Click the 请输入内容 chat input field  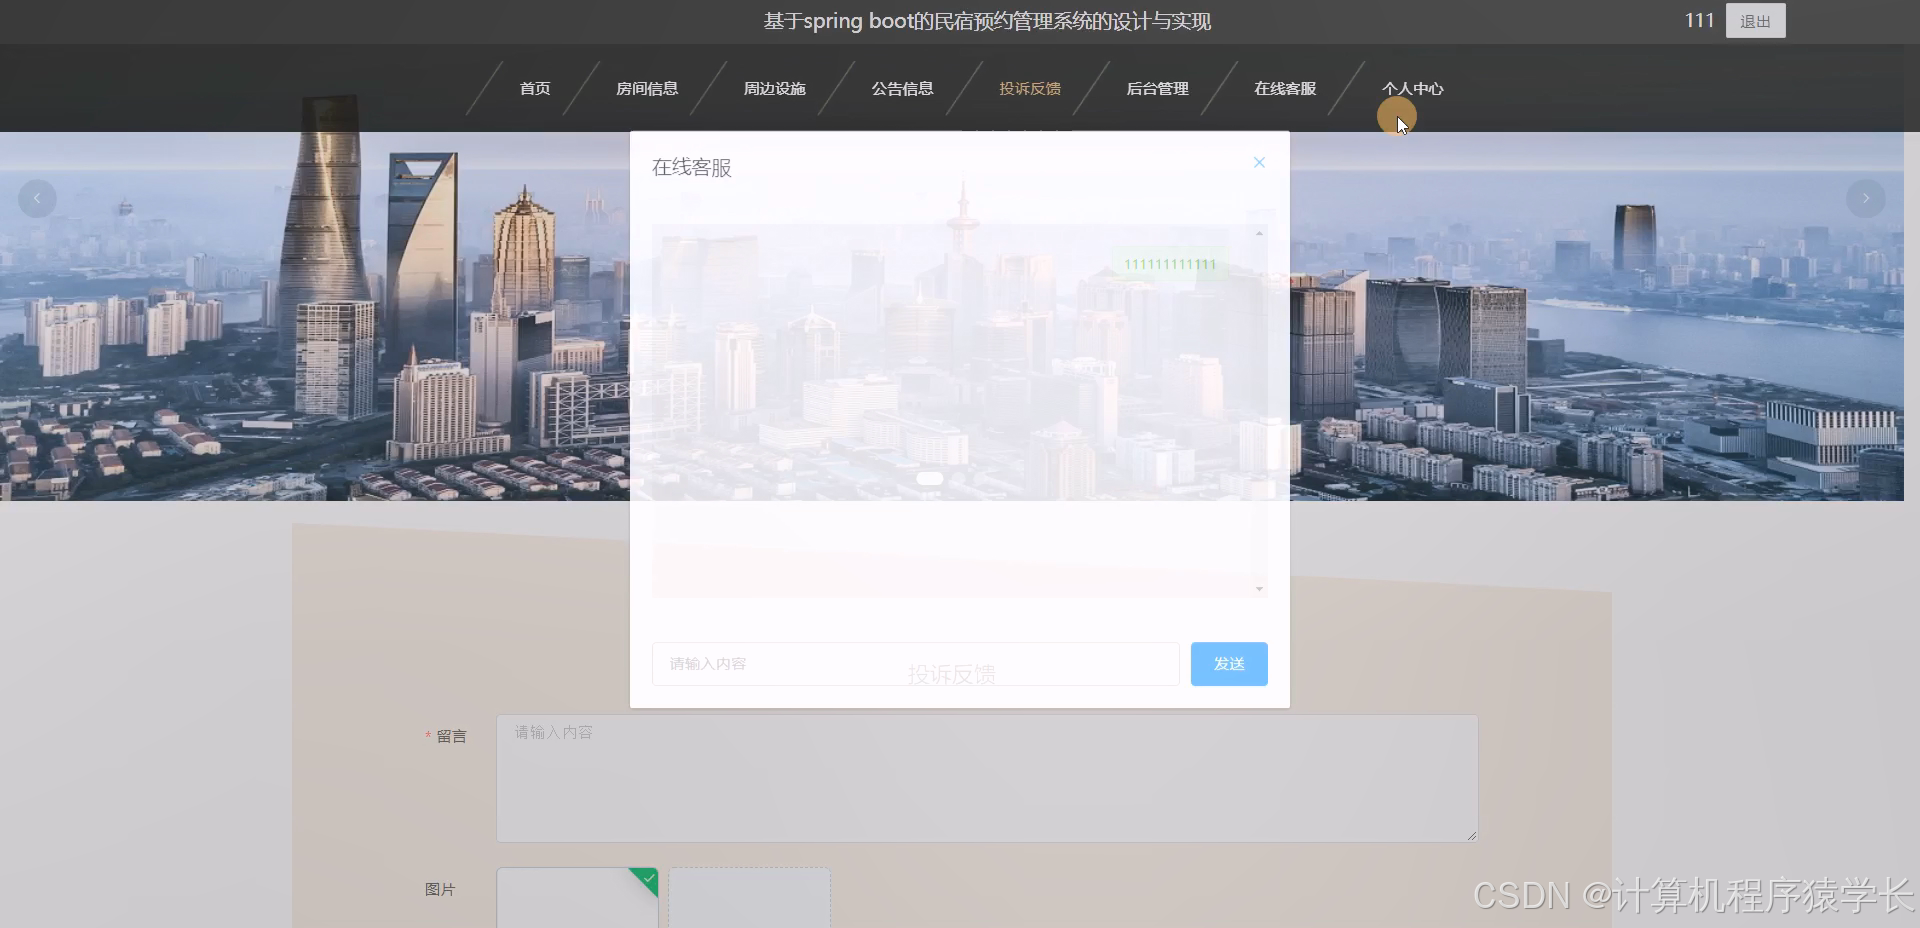[x=914, y=663]
